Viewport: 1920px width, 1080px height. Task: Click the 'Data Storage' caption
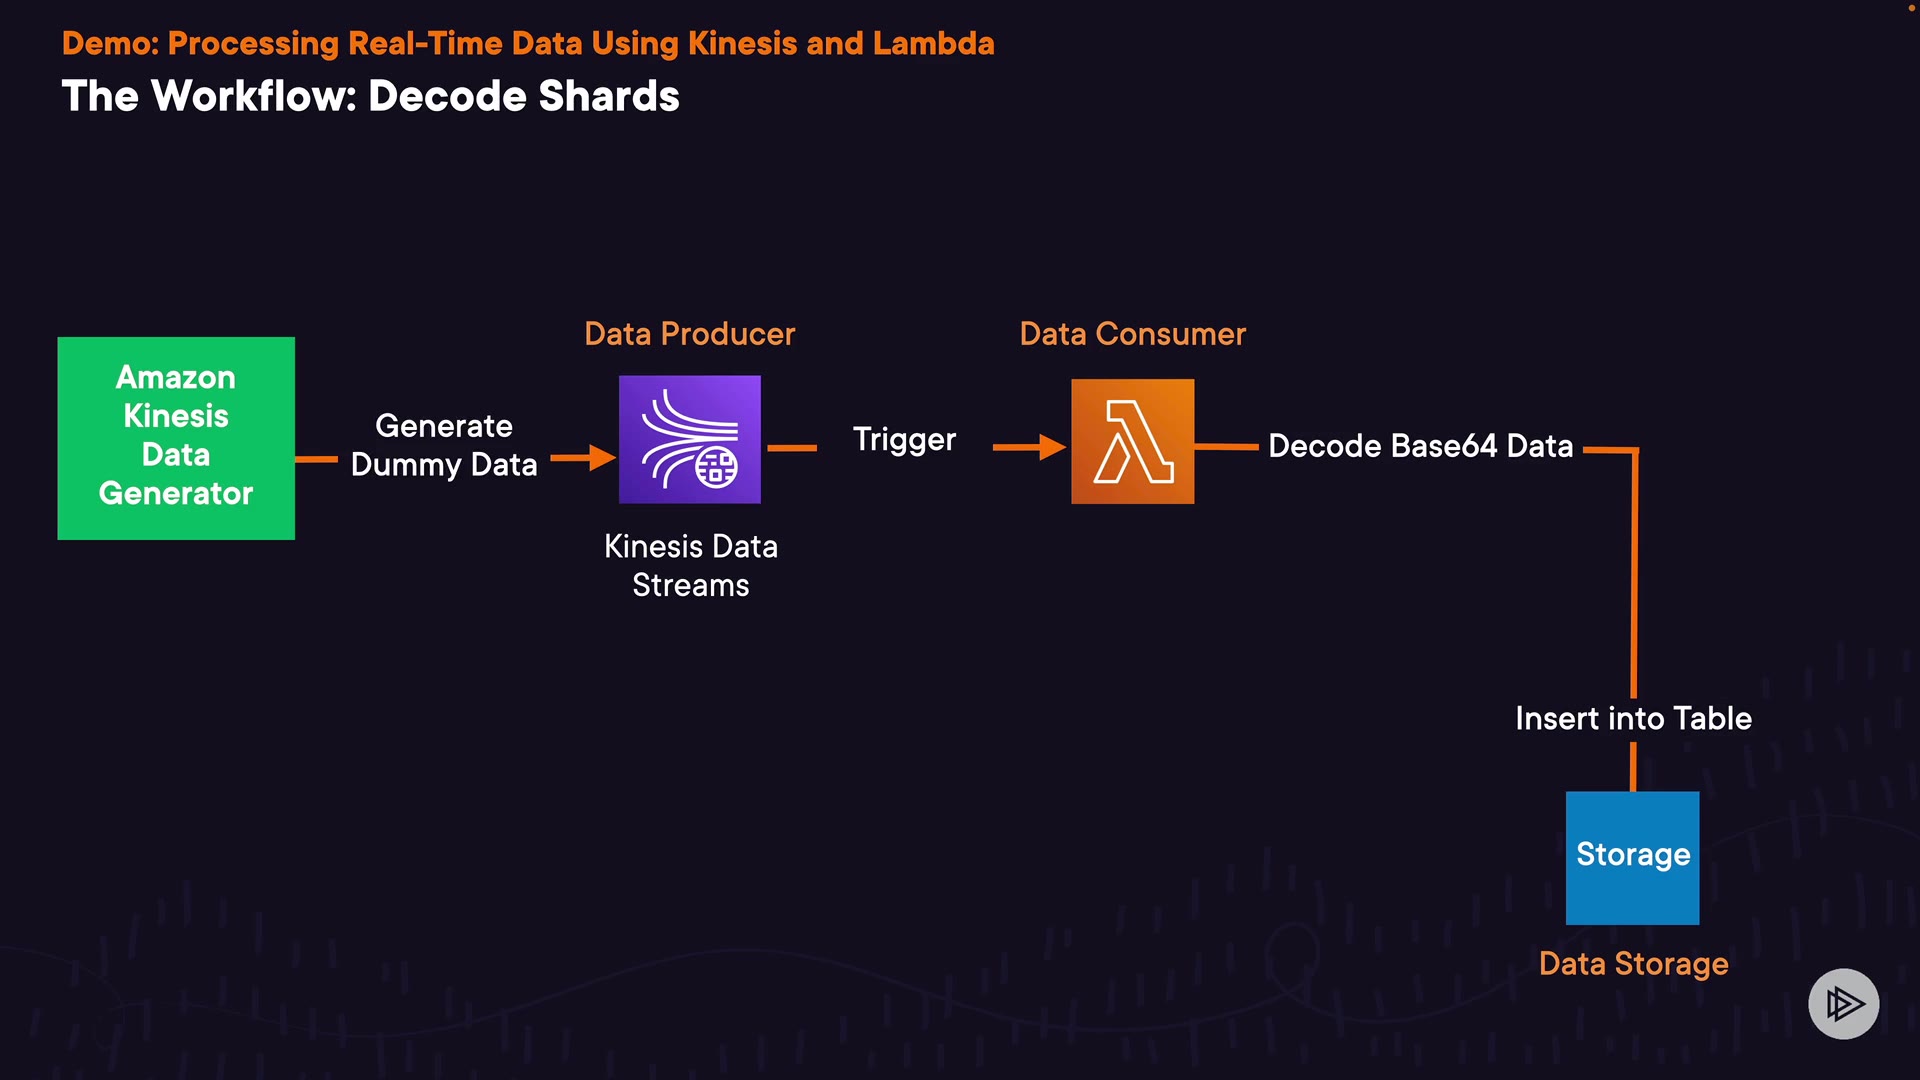point(1633,963)
